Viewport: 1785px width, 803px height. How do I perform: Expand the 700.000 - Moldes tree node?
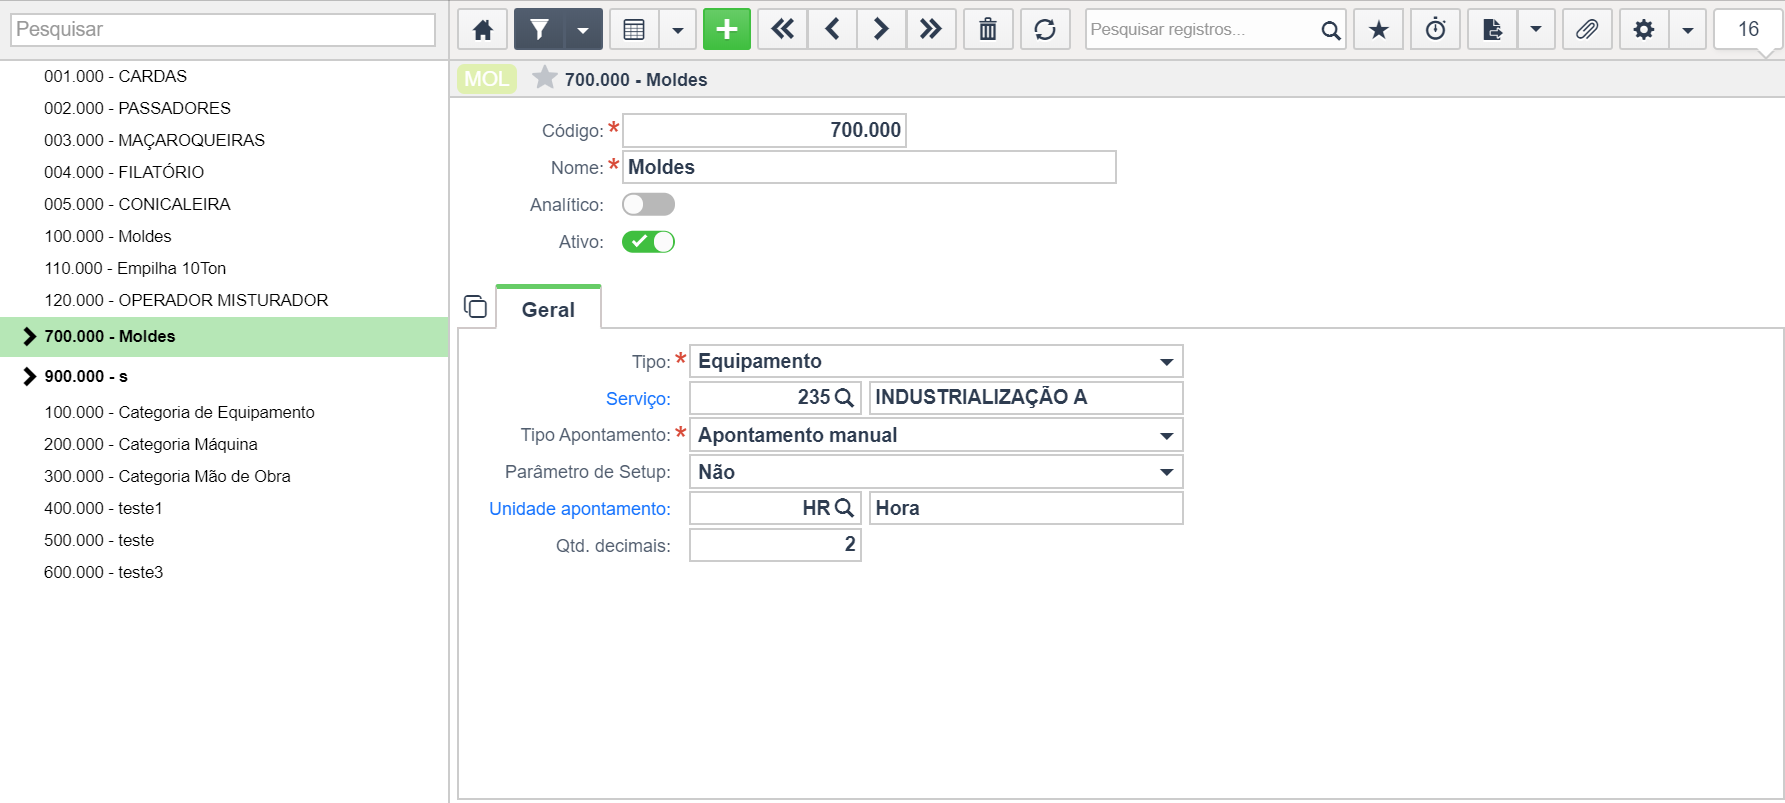click(29, 337)
